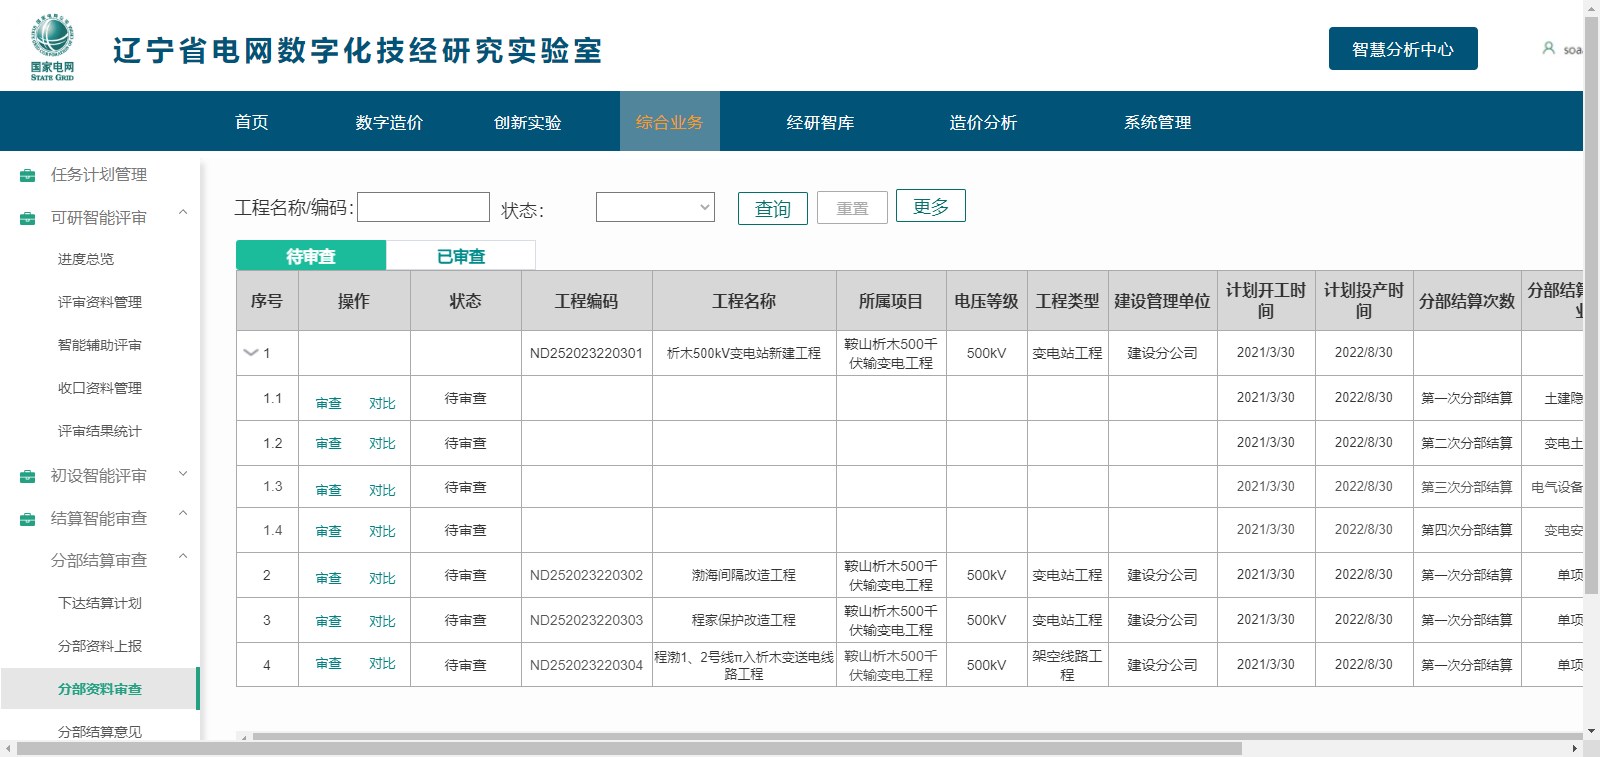Click the 计划投产时间 column header
The width and height of the screenshot is (1600, 757).
pyautogui.click(x=1364, y=301)
